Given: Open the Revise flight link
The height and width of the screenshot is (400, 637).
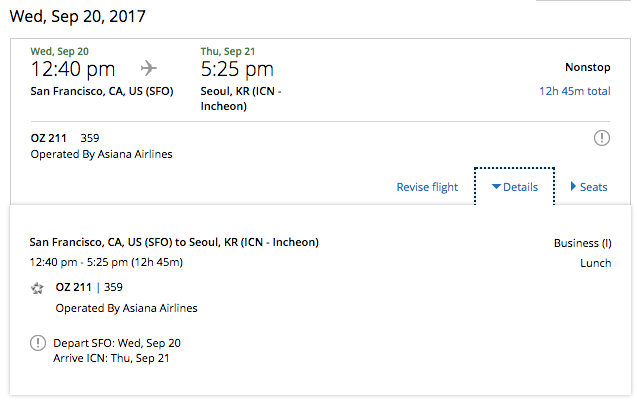Looking at the screenshot, I should click(x=427, y=187).
